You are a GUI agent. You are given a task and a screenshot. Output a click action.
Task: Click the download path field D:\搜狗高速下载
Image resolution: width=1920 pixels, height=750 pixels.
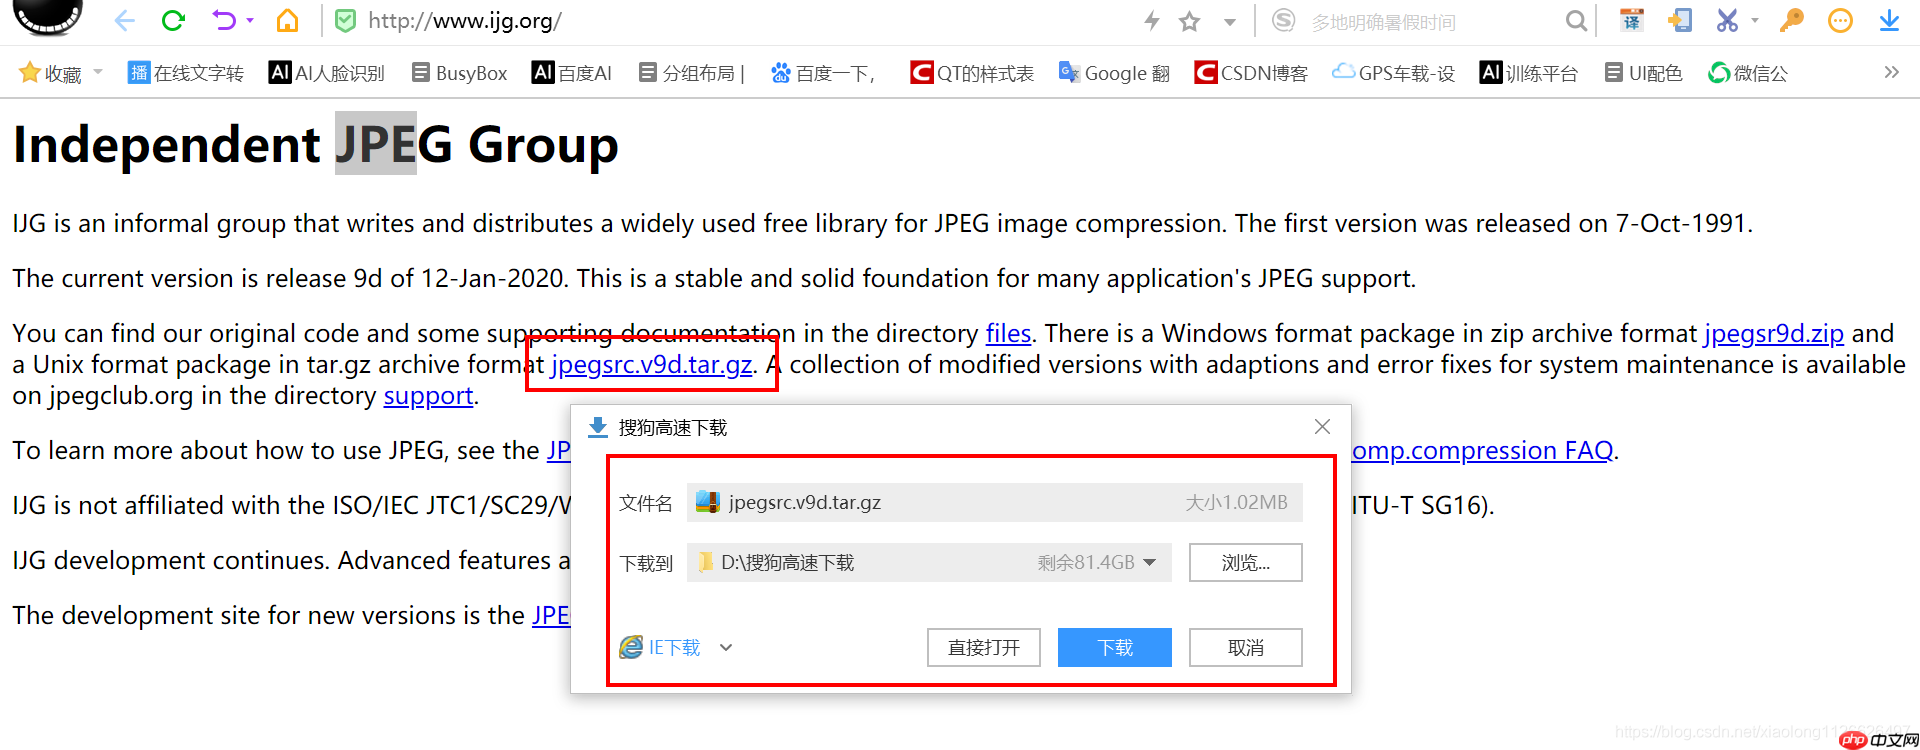point(929,562)
